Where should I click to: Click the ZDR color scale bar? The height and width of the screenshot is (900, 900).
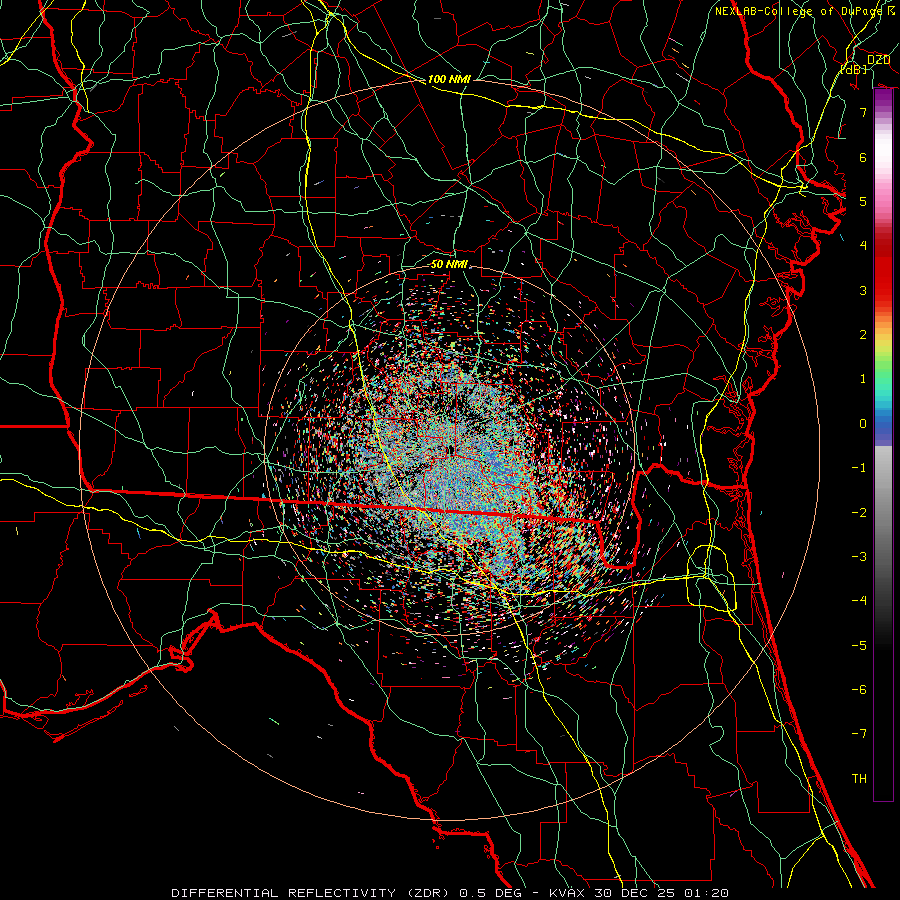coord(883,444)
